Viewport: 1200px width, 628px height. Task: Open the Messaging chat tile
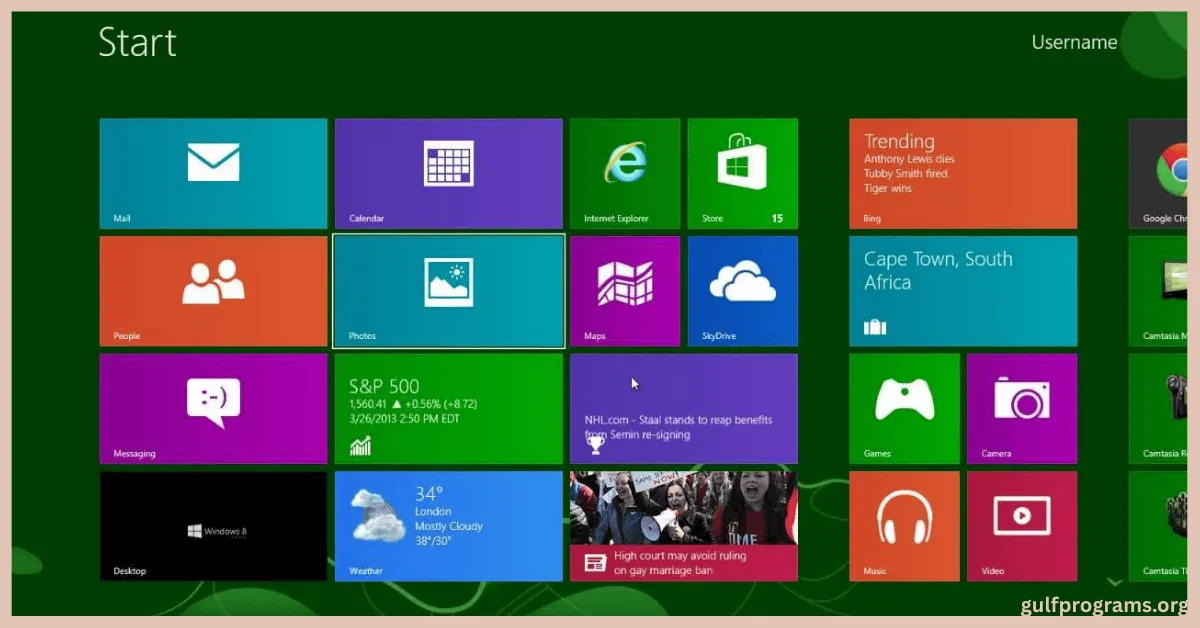click(213, 408)
